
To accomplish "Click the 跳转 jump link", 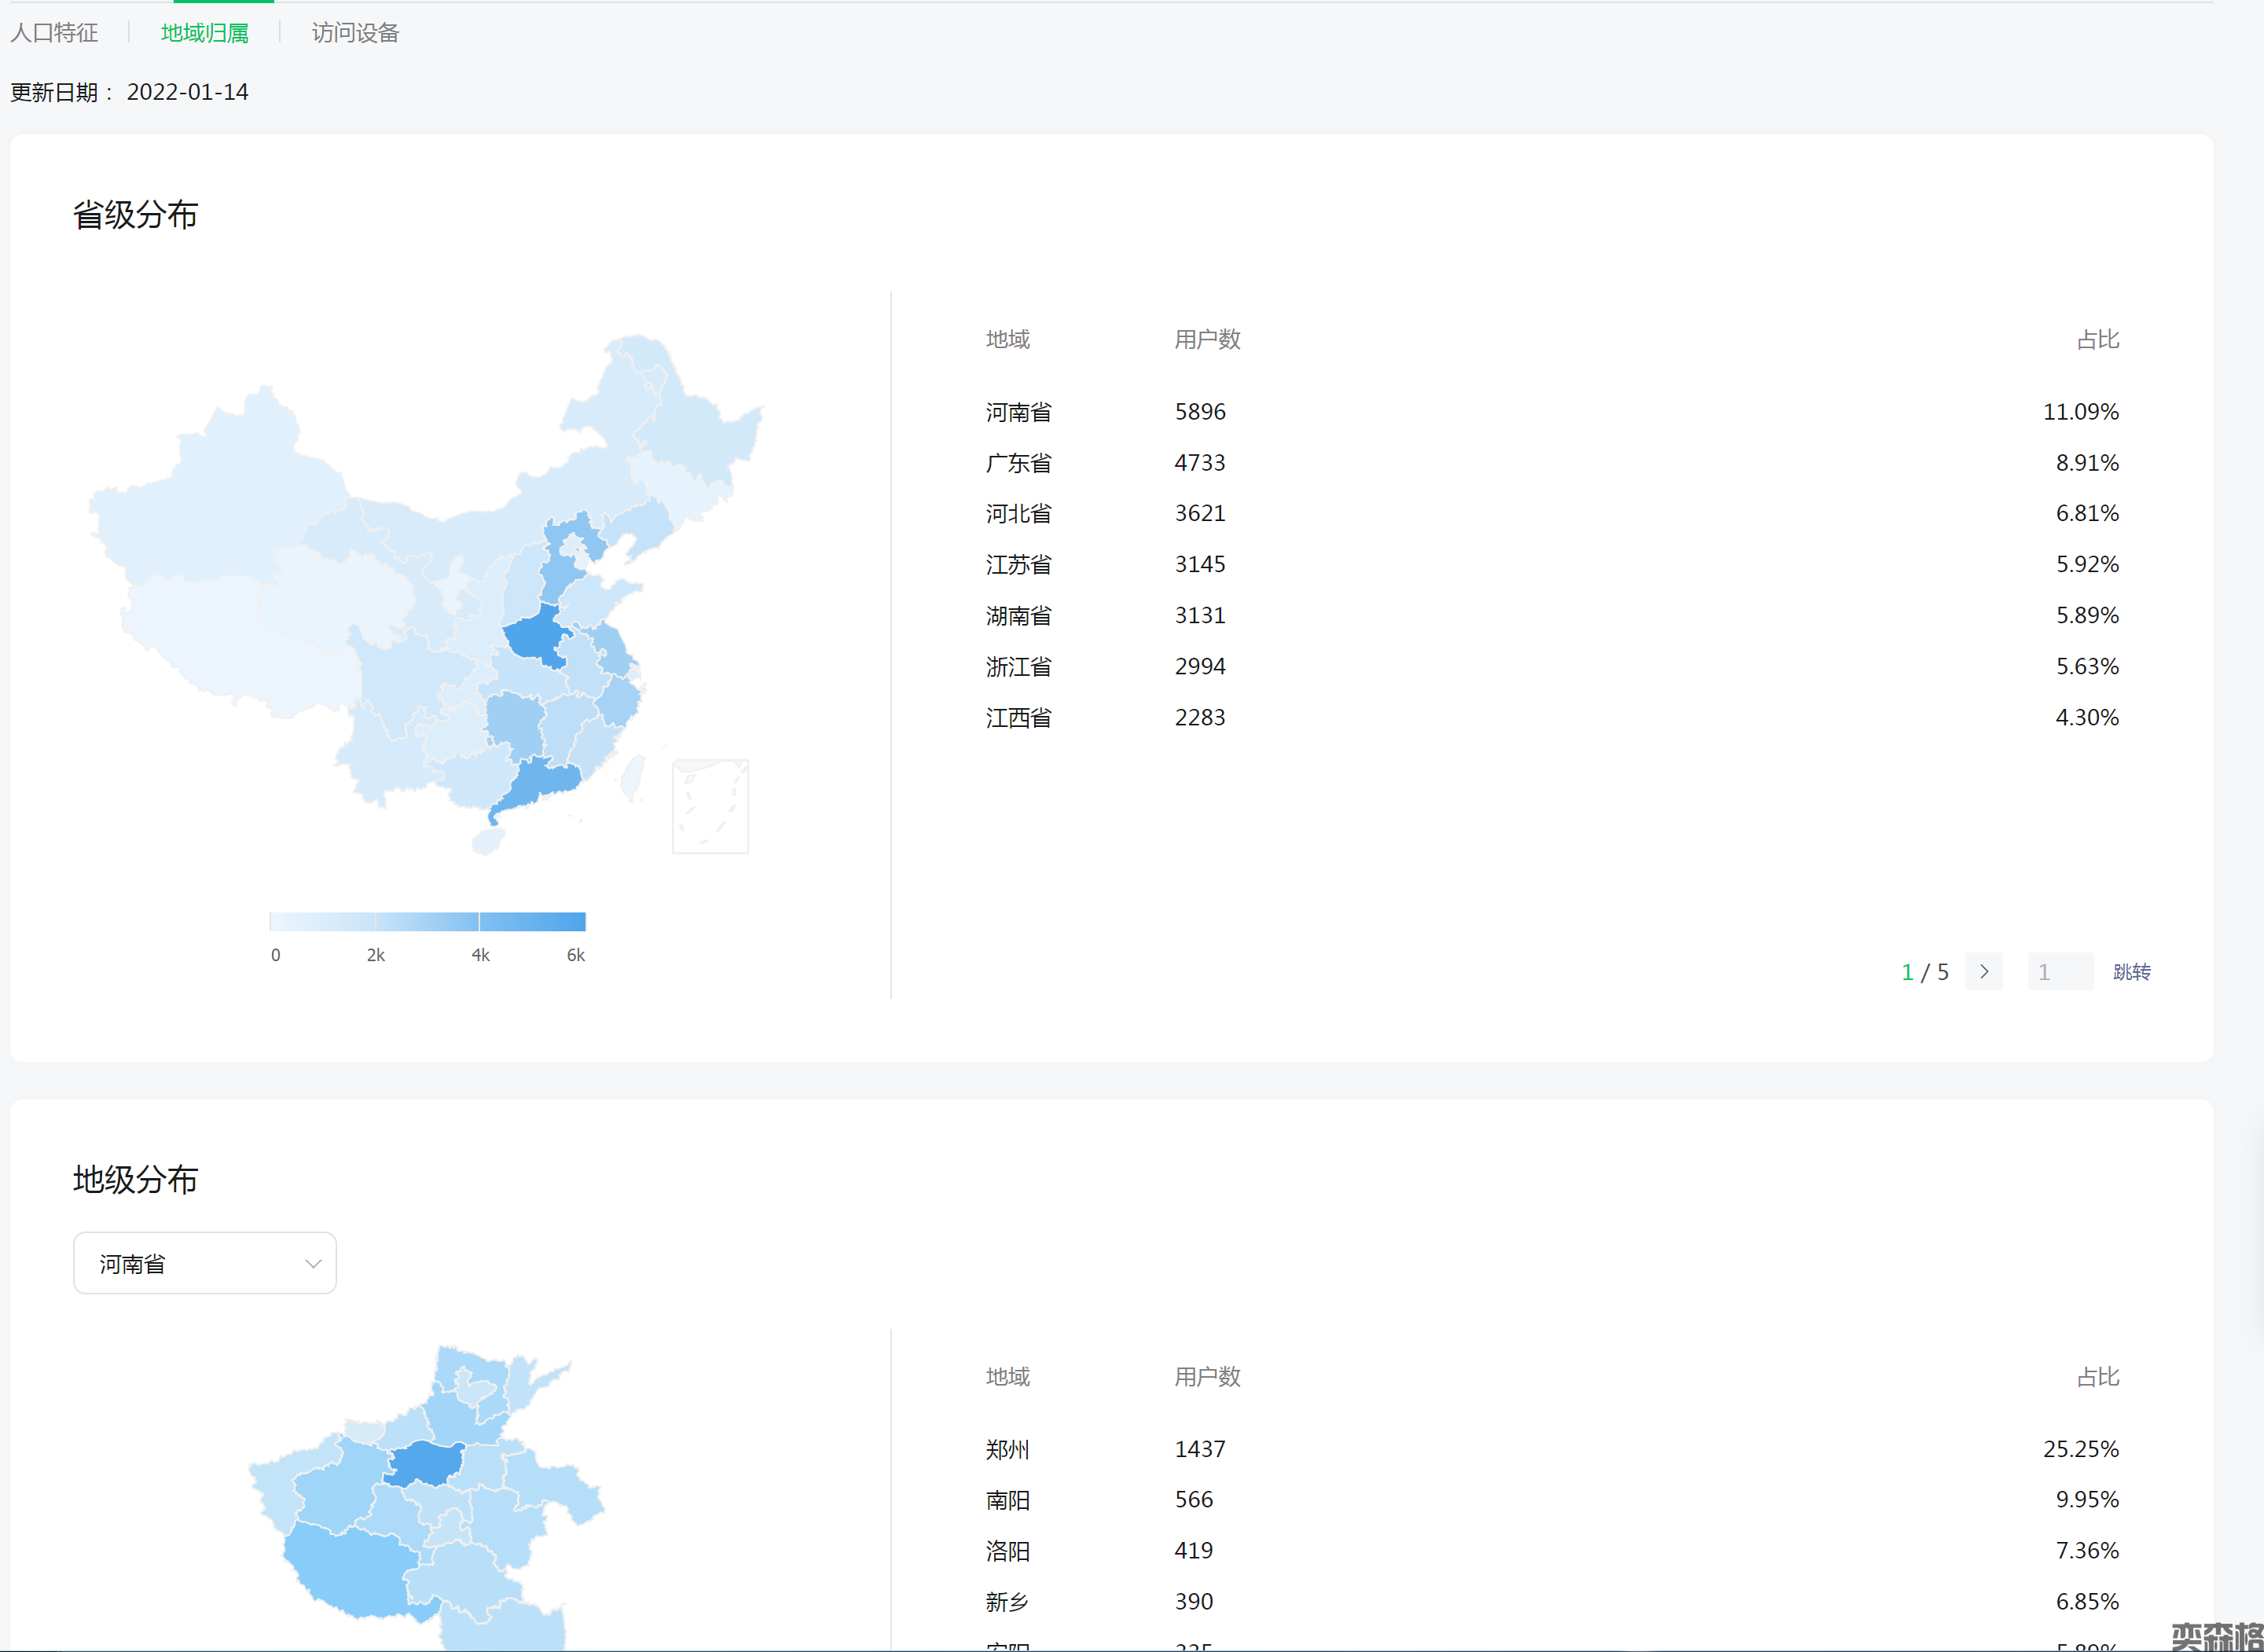I will [2131, 972].
